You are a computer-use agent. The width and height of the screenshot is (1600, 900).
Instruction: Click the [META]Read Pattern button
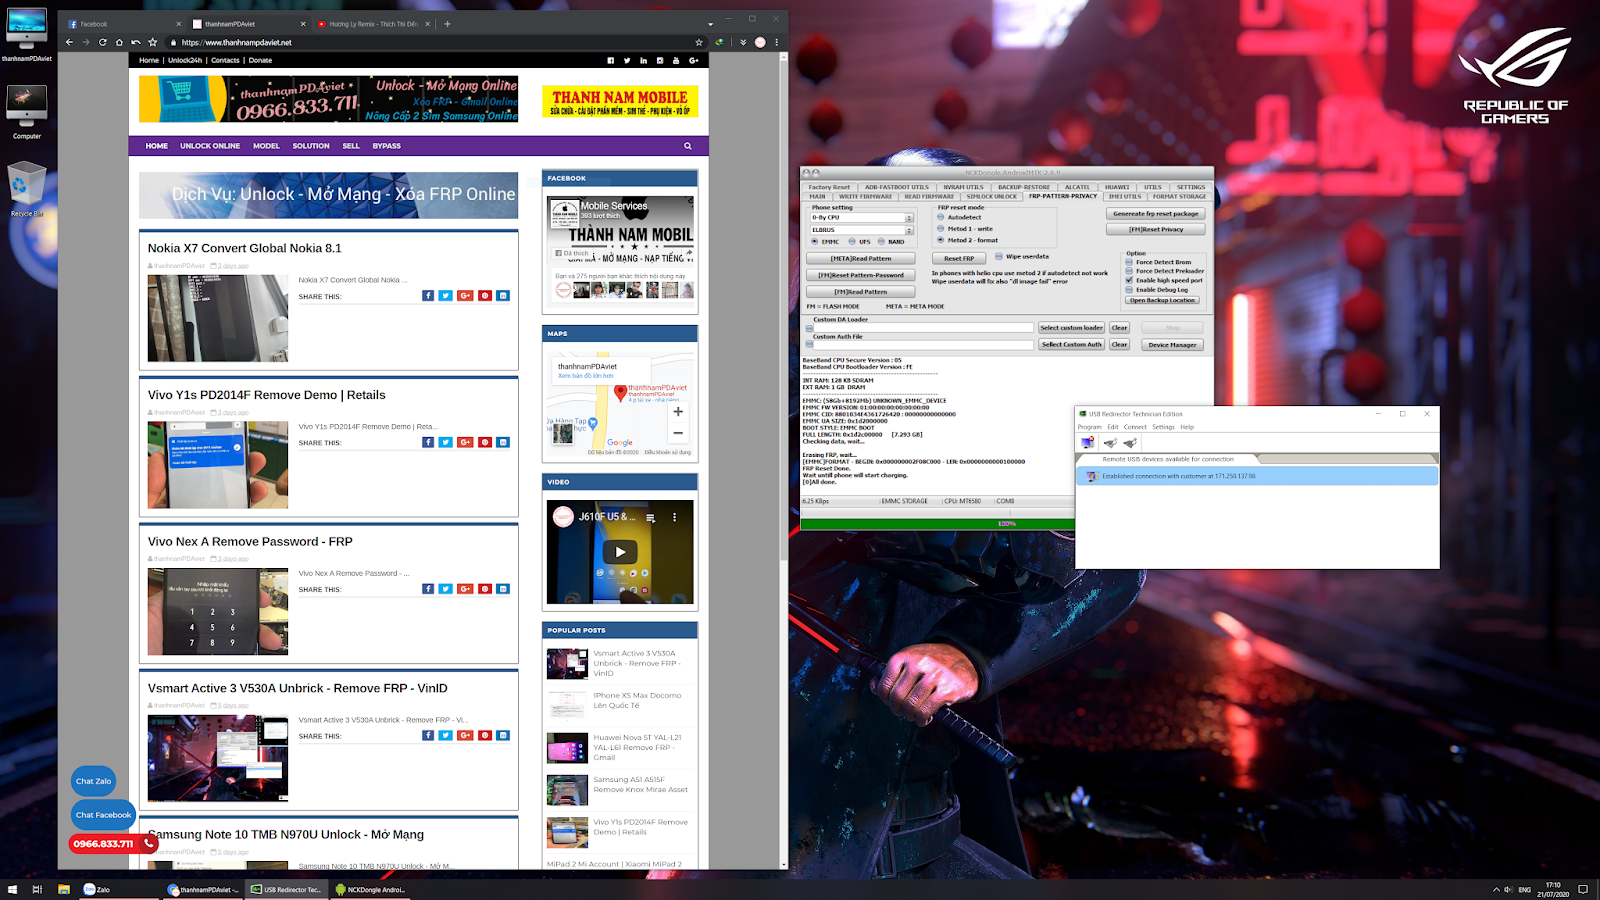860,258
